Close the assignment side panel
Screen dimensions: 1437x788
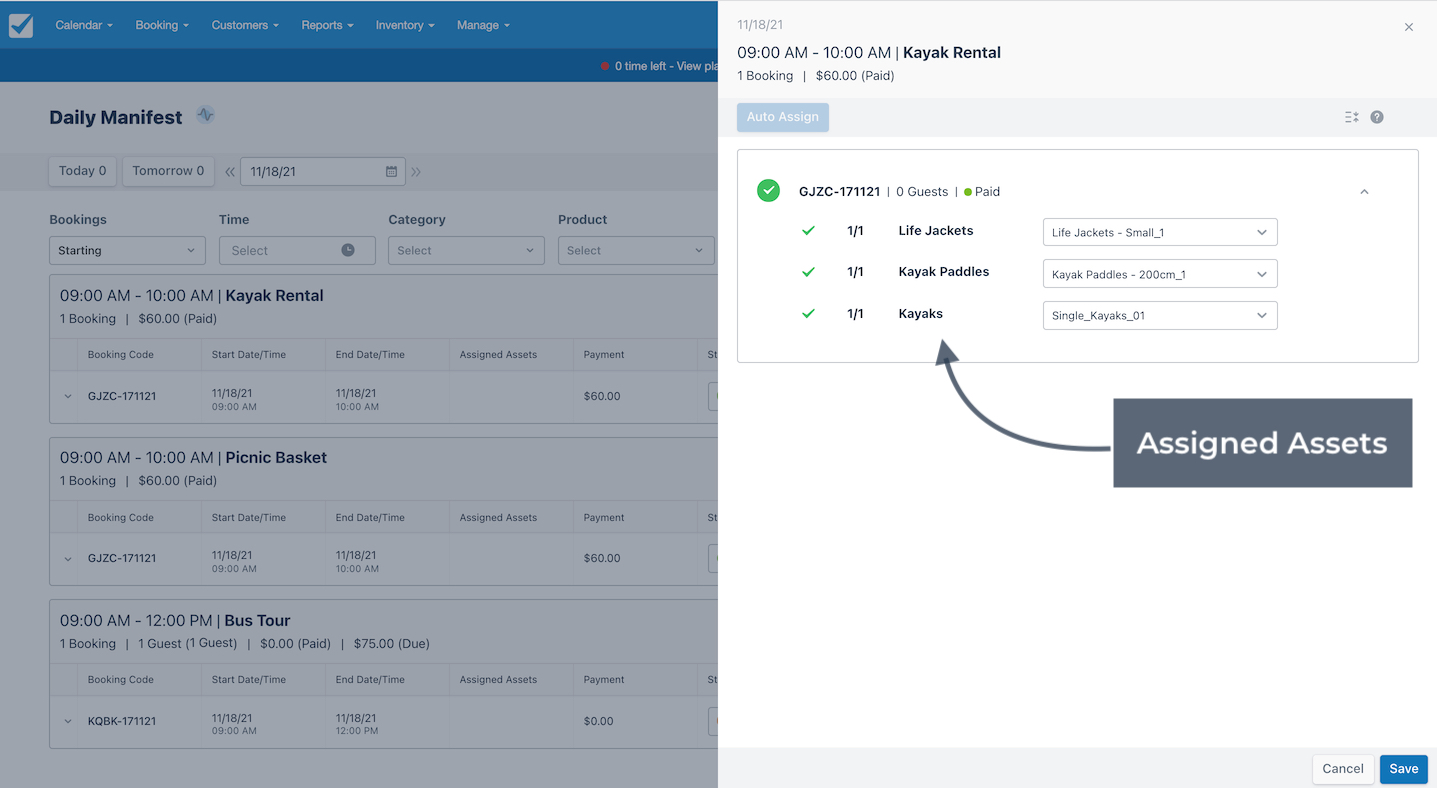tap(1409, 27)
